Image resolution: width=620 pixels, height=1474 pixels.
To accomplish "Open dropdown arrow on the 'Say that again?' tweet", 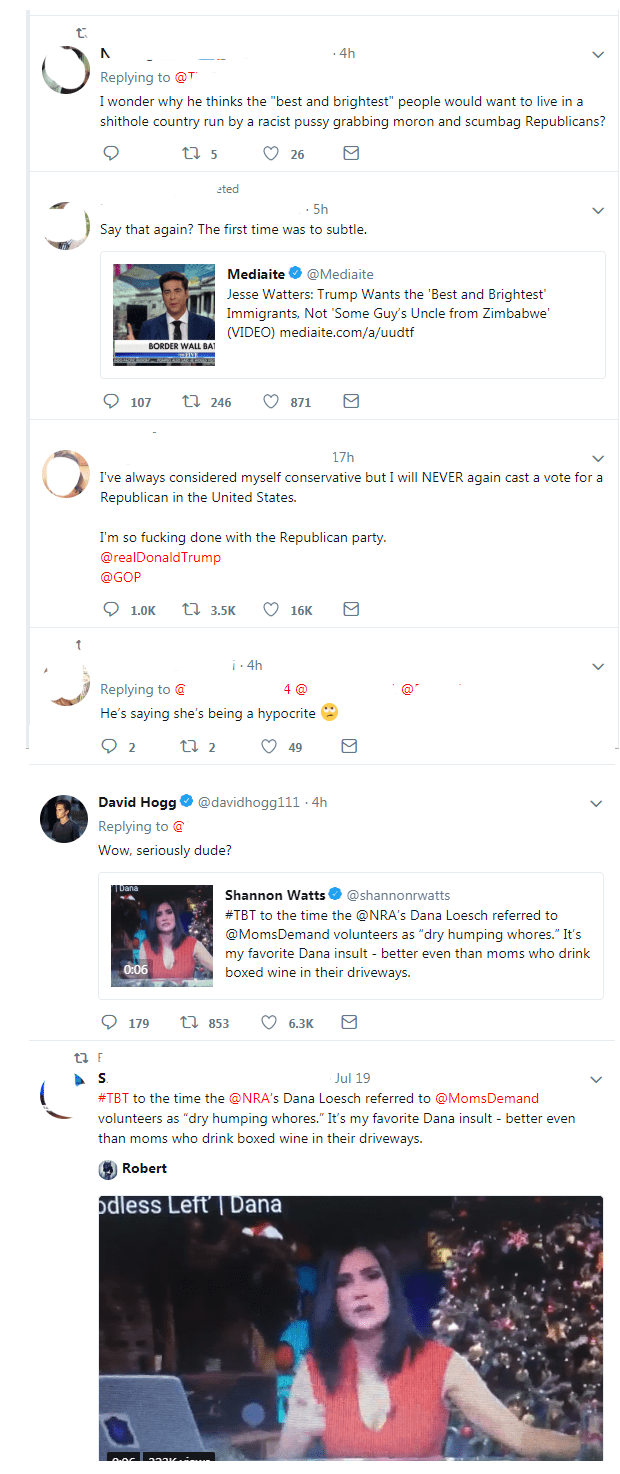I will 598,211.
